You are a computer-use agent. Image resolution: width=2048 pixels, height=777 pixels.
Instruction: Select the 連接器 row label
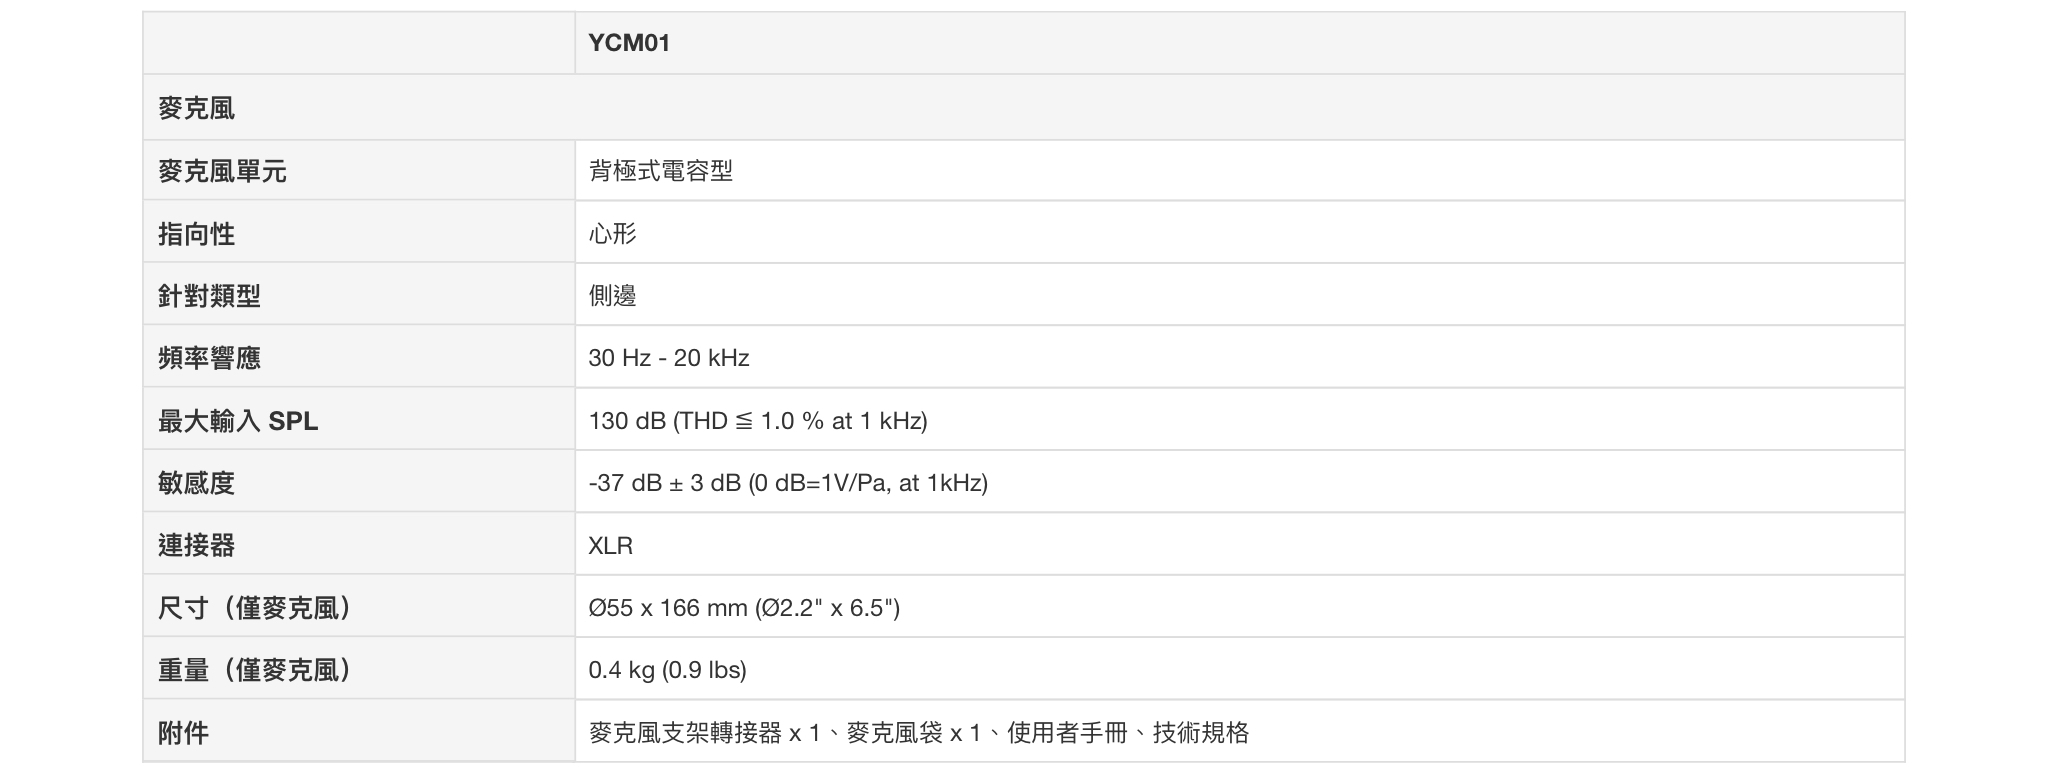(x=197, y=545)
